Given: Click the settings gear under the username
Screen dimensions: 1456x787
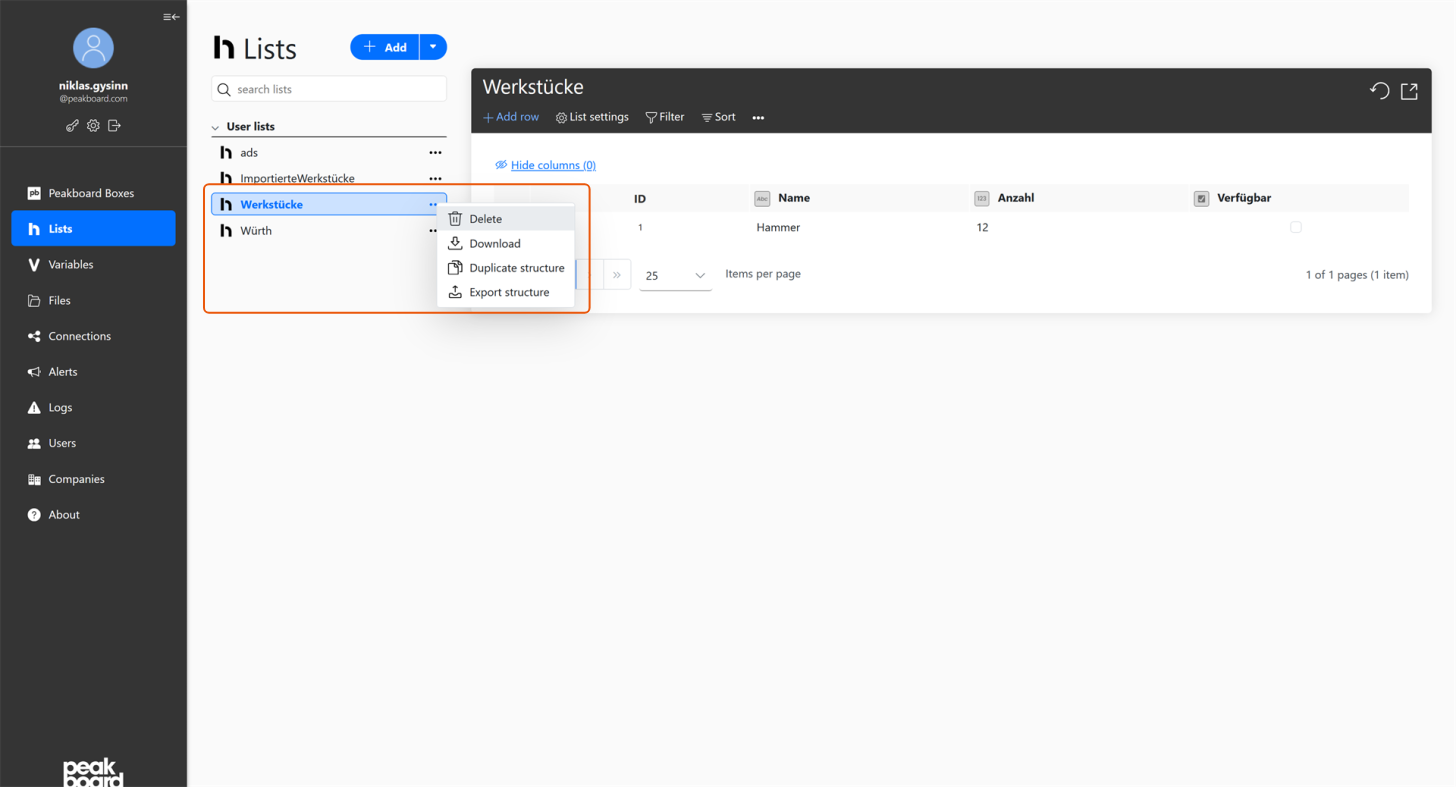Looking at the screenshot, I should (x=93, y=126).
